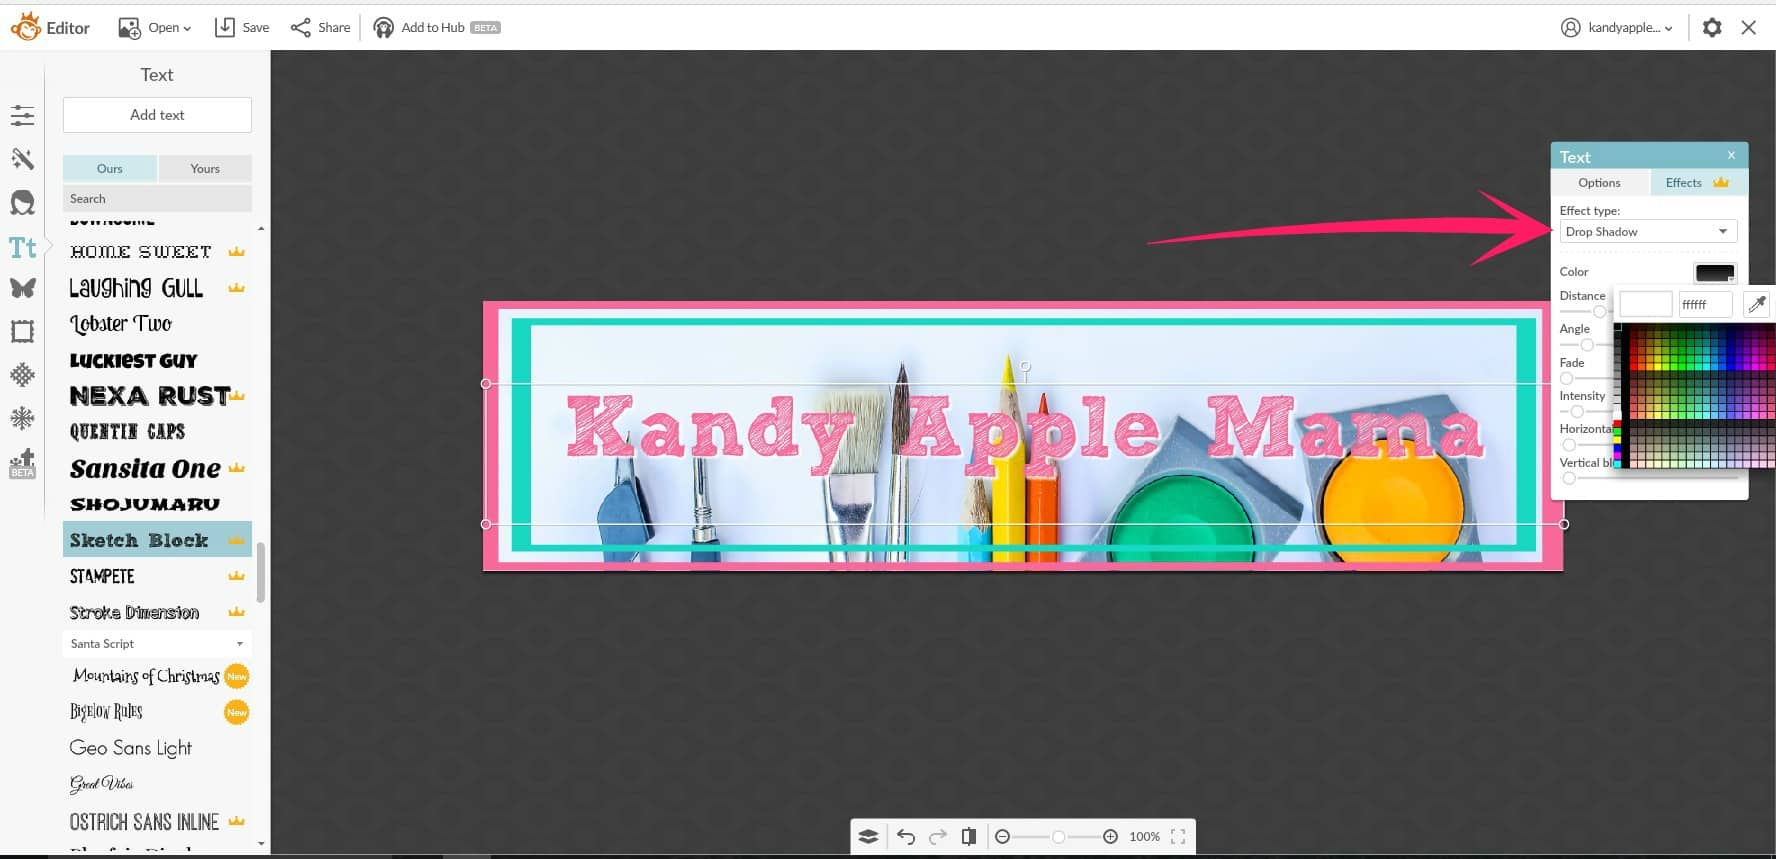This screenshot has height=859, width=1776.
Task: Select the Great Vibes font
Action: click(157, 784)
